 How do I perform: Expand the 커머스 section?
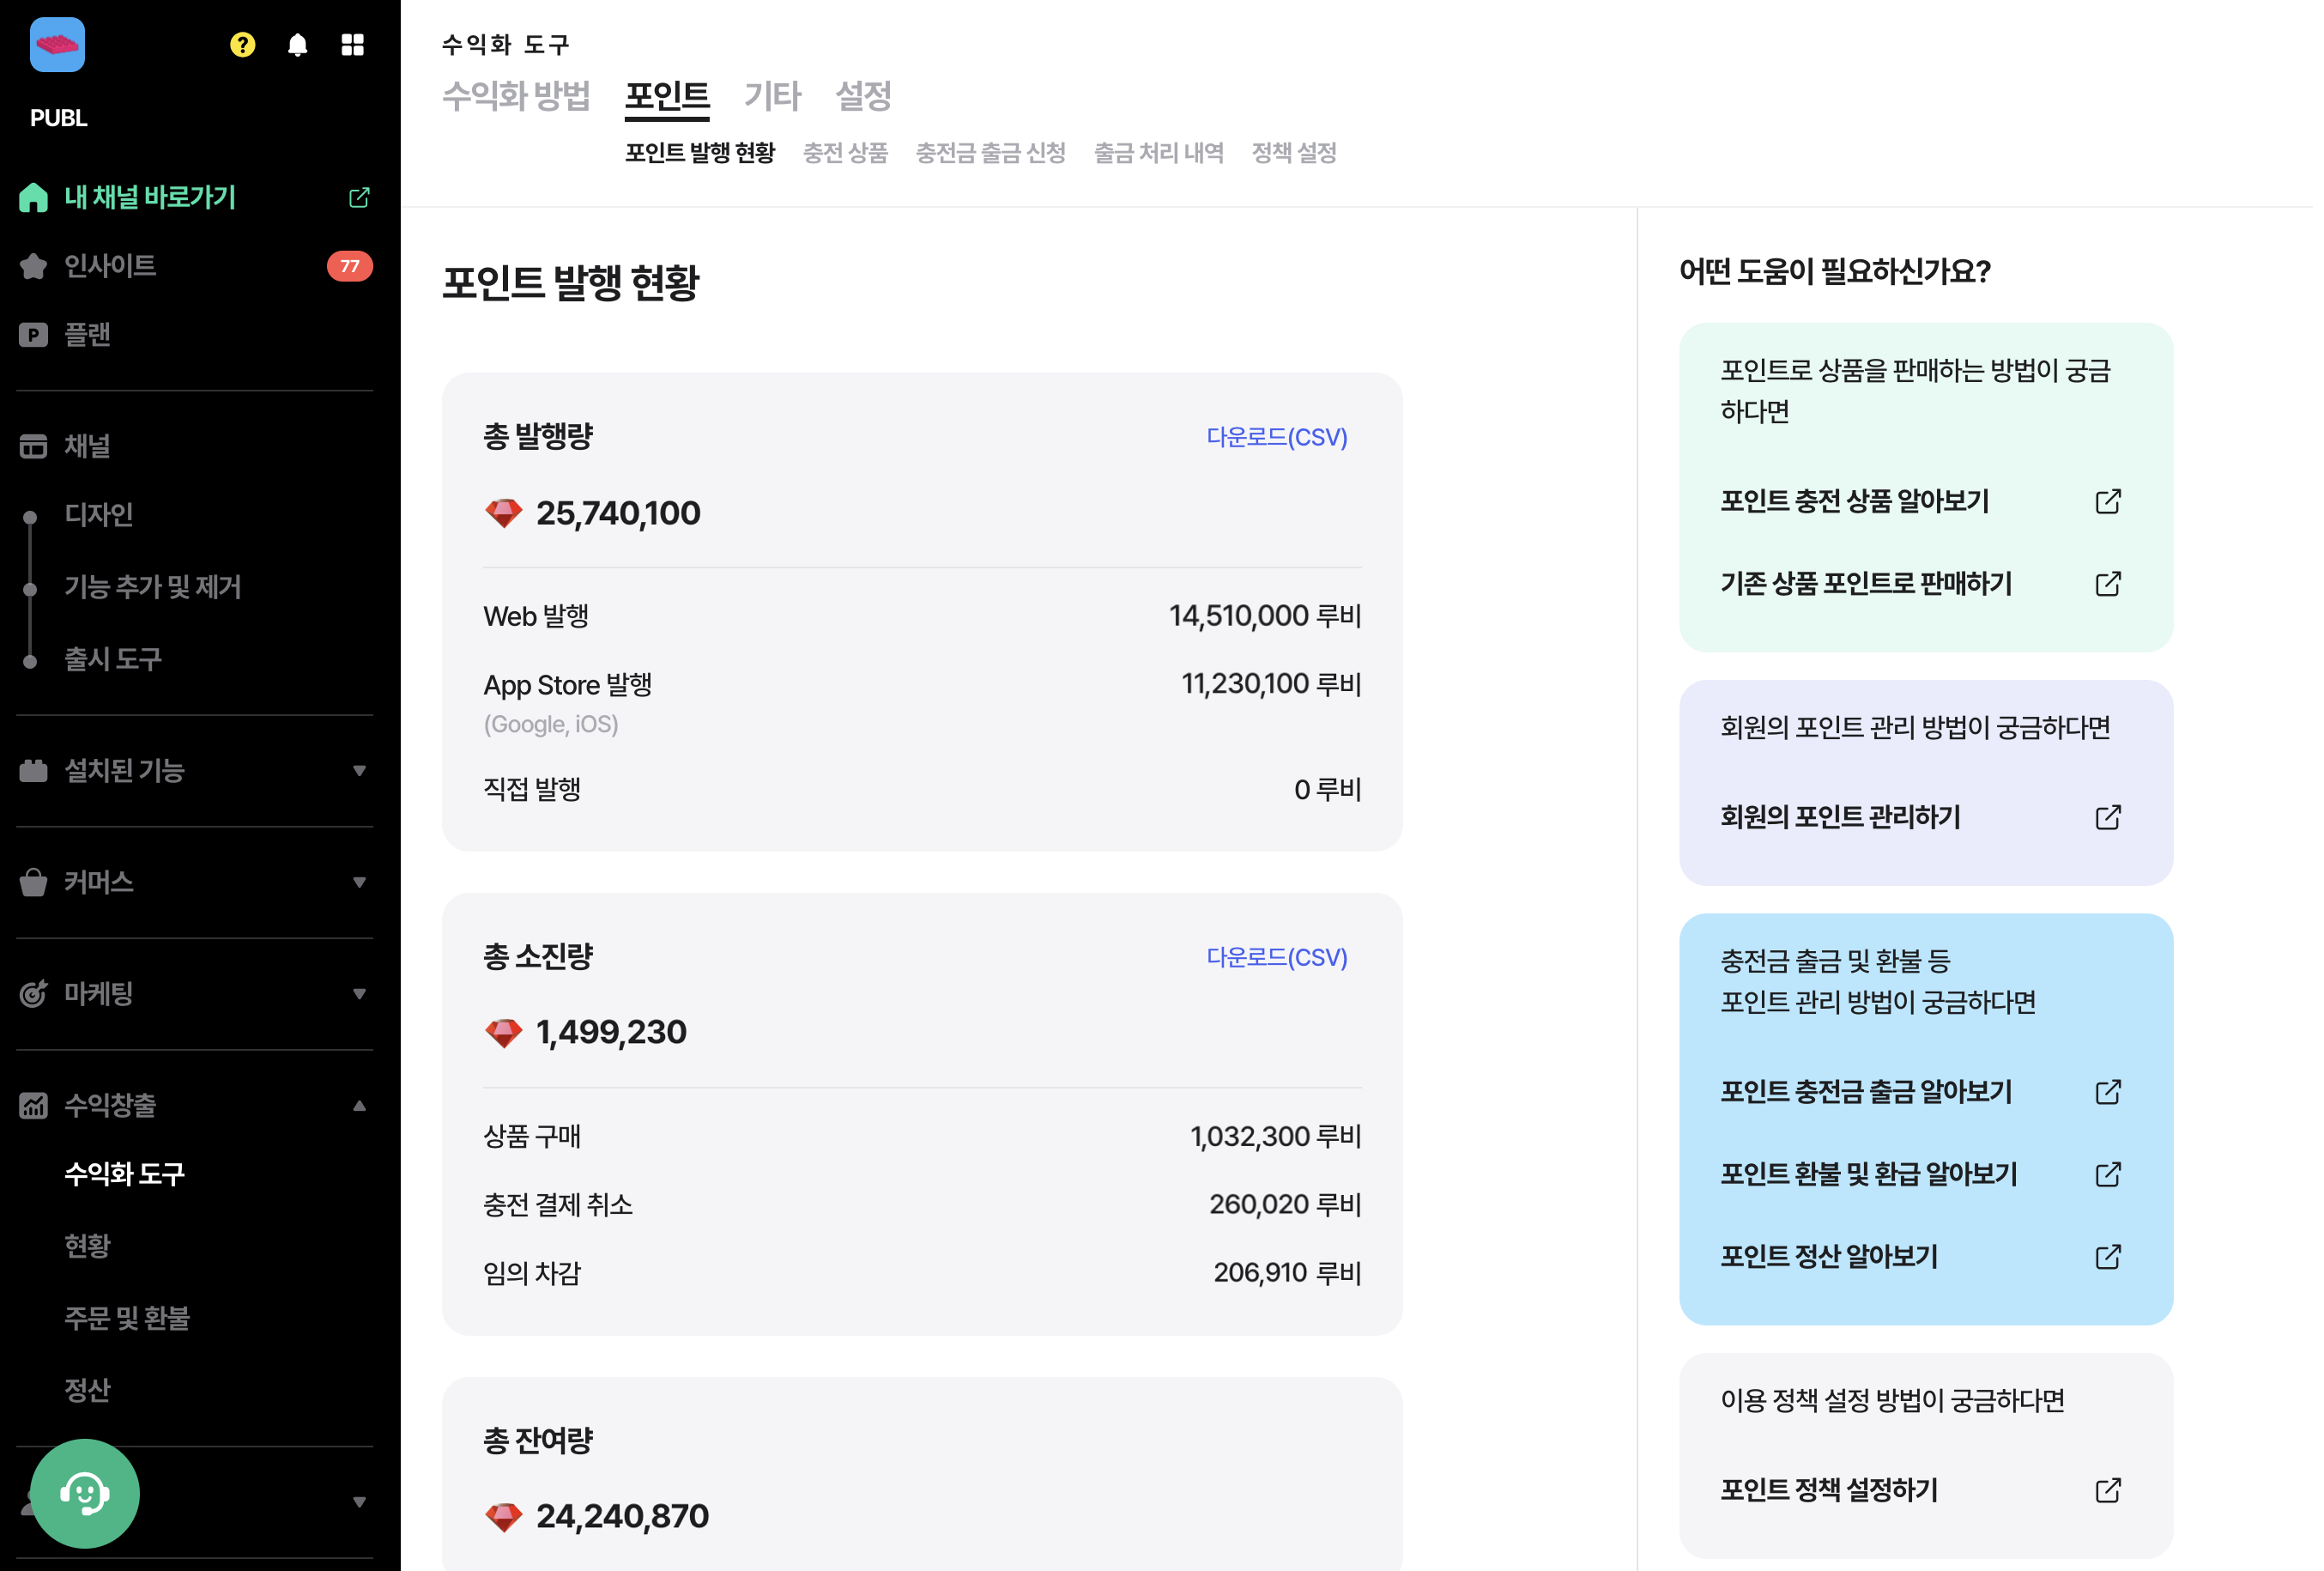tap(358, 881)
